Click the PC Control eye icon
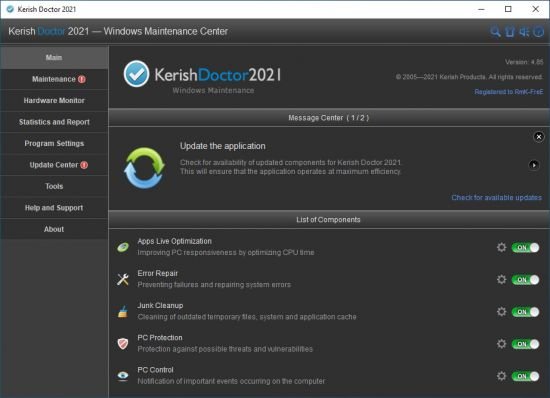This screenshot has width=550, height=398. pyautogui.click(x=123, y=376)
